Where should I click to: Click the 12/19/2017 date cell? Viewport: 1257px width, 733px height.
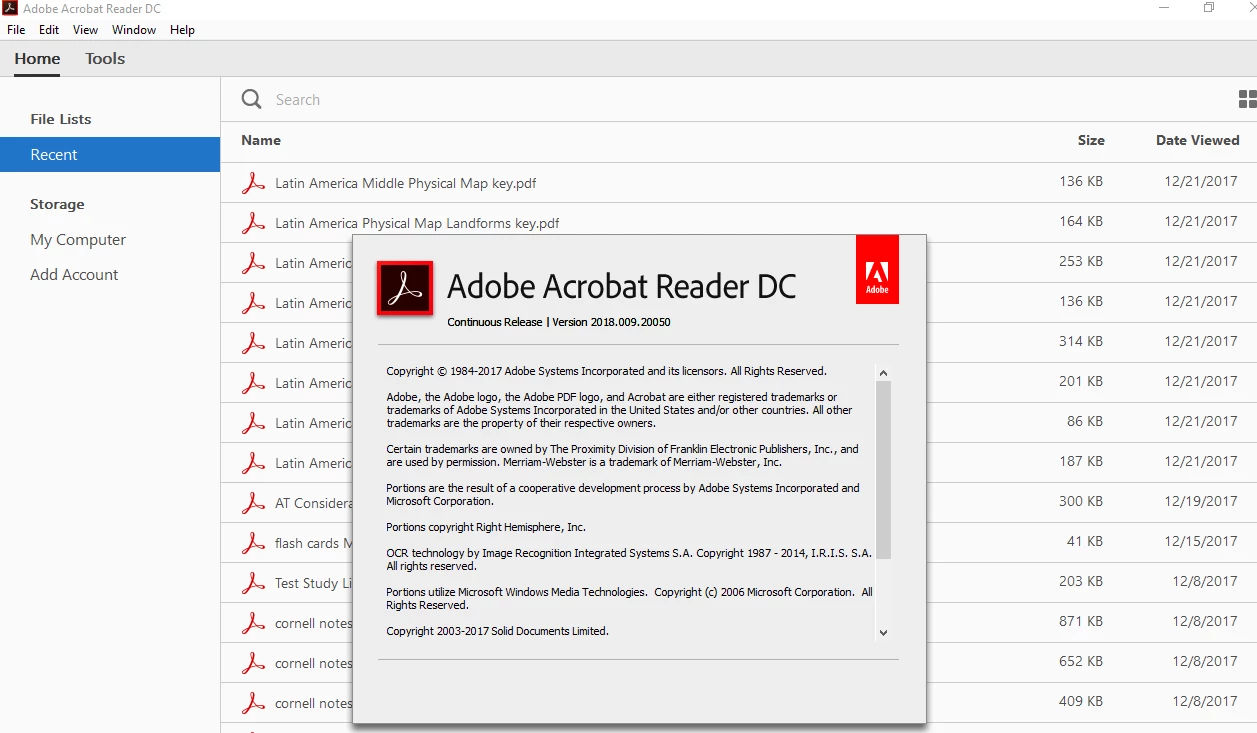point(1201,501)
